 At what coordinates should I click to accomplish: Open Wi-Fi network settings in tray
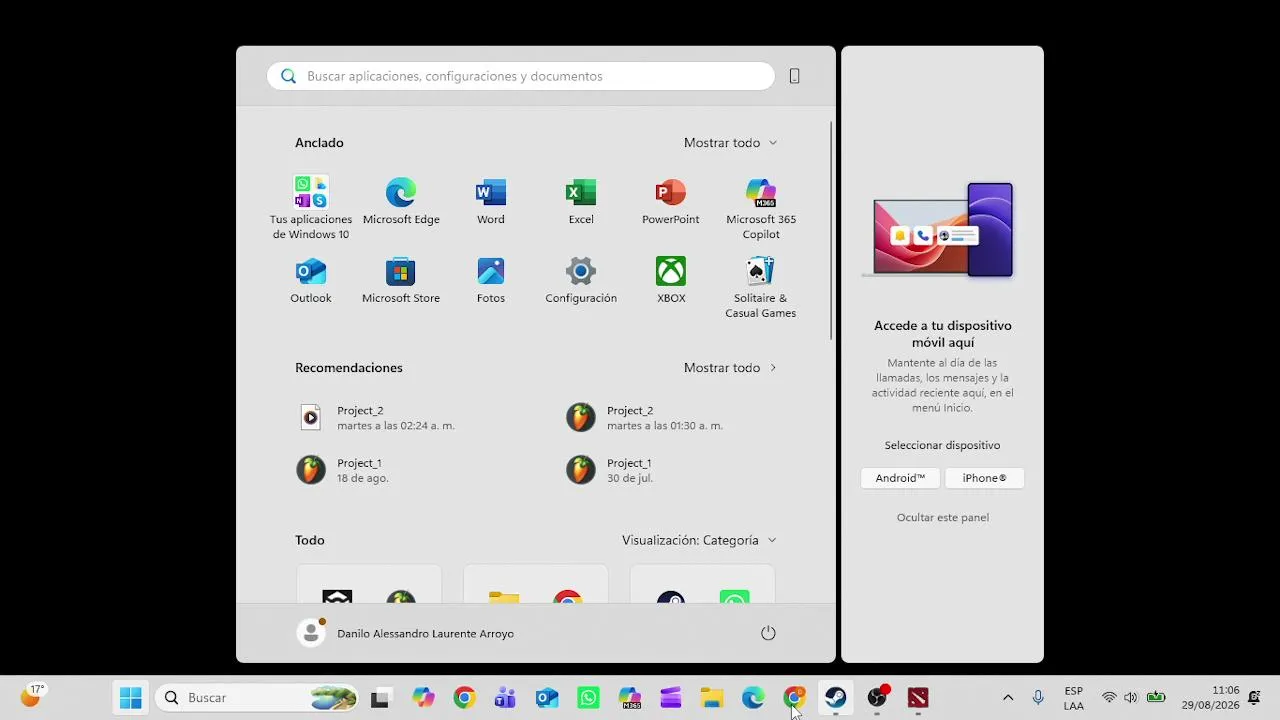pyautogui.click(x=1109, y=698)
